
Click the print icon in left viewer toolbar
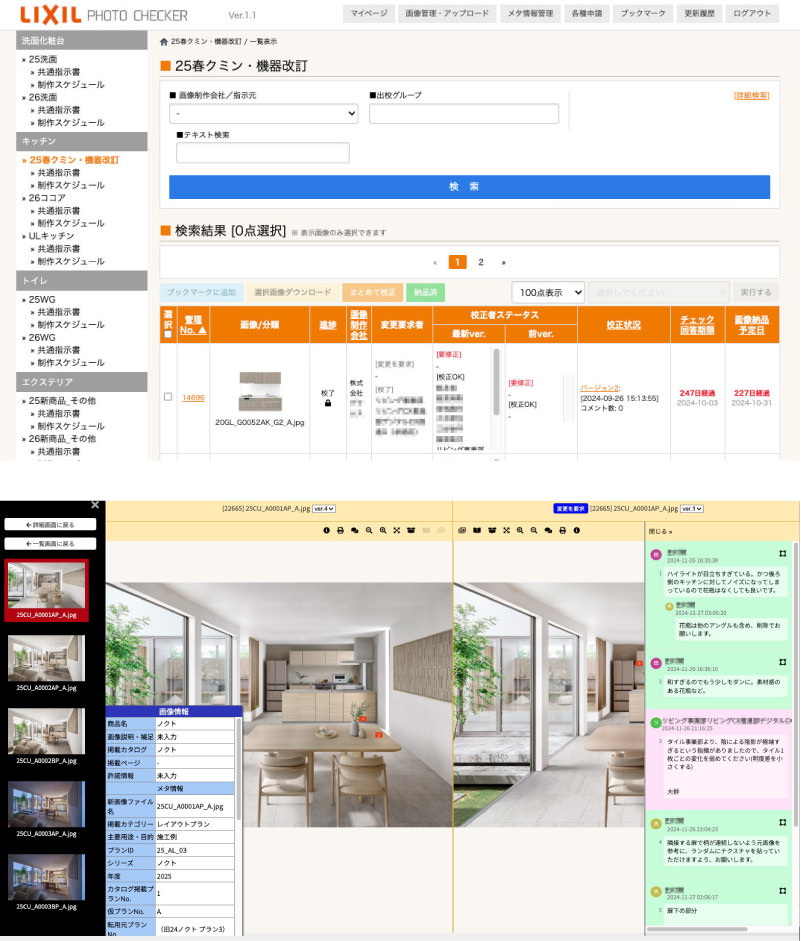341,530
